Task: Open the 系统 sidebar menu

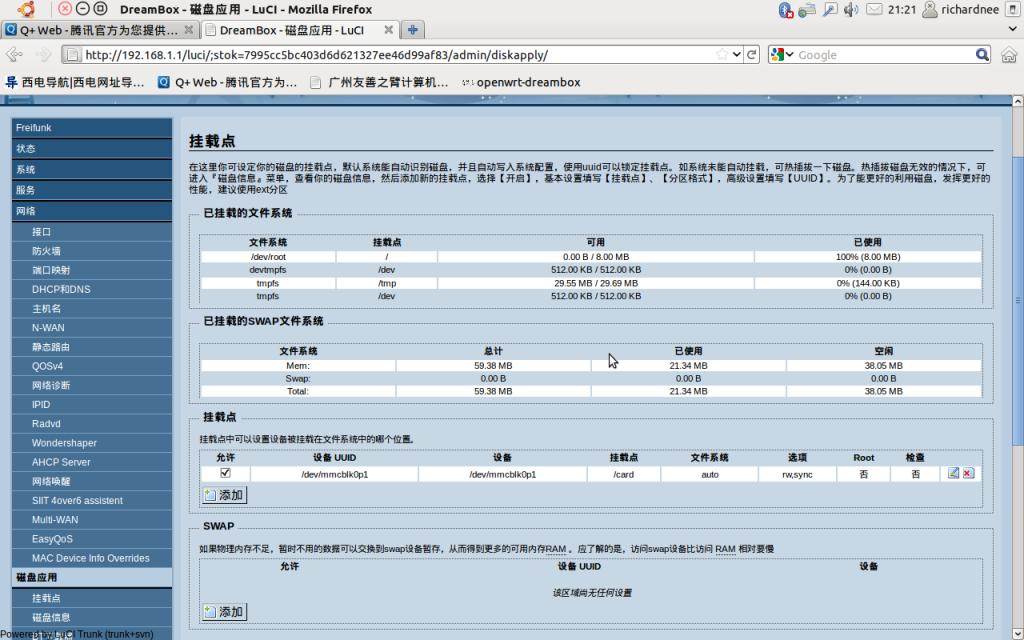Action: pos(91,170)
